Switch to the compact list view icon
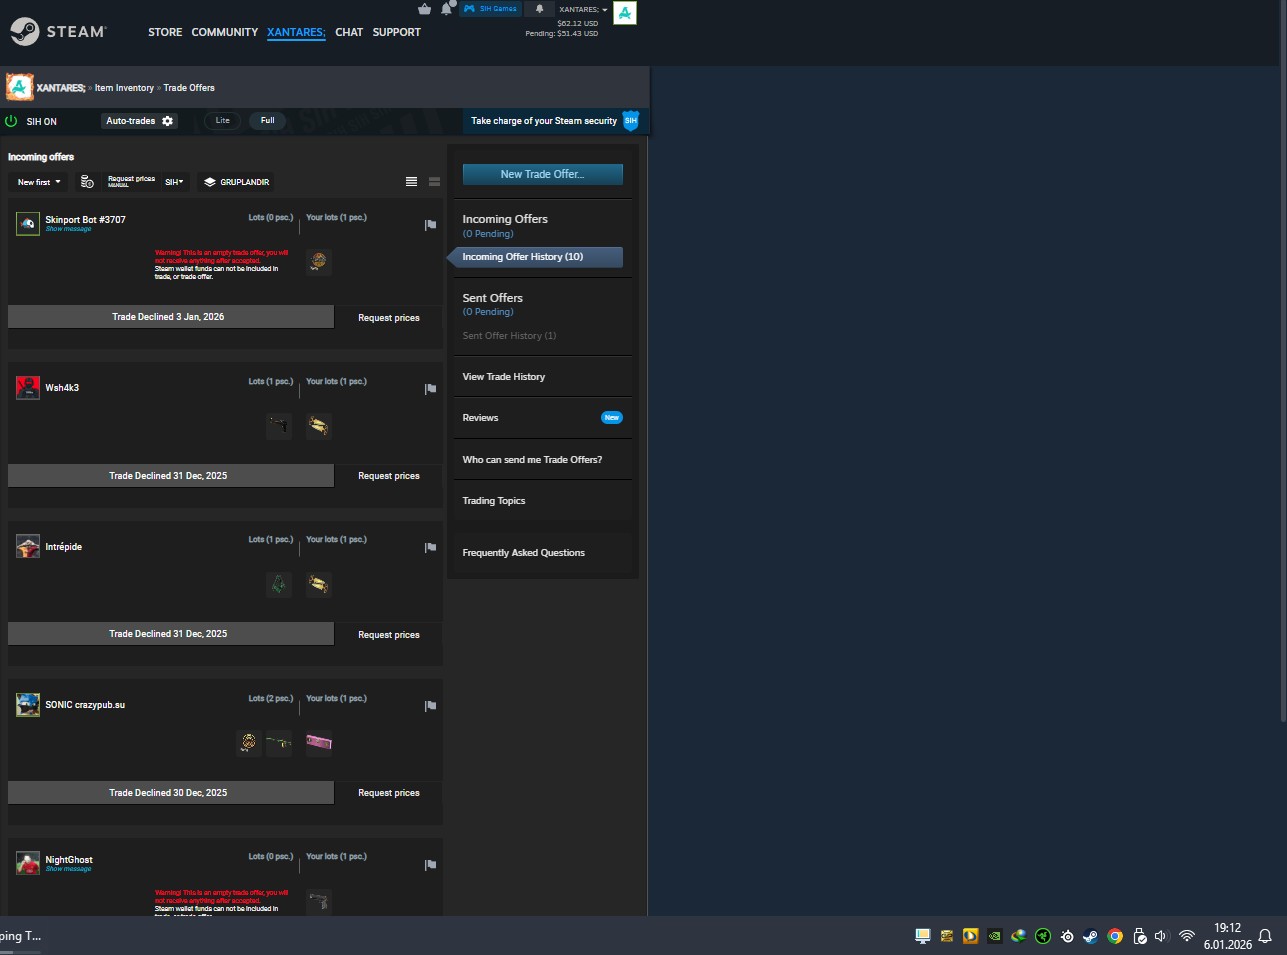This screenshot has height=955, width=1287. pyautogui.click(x=411, y=182)
